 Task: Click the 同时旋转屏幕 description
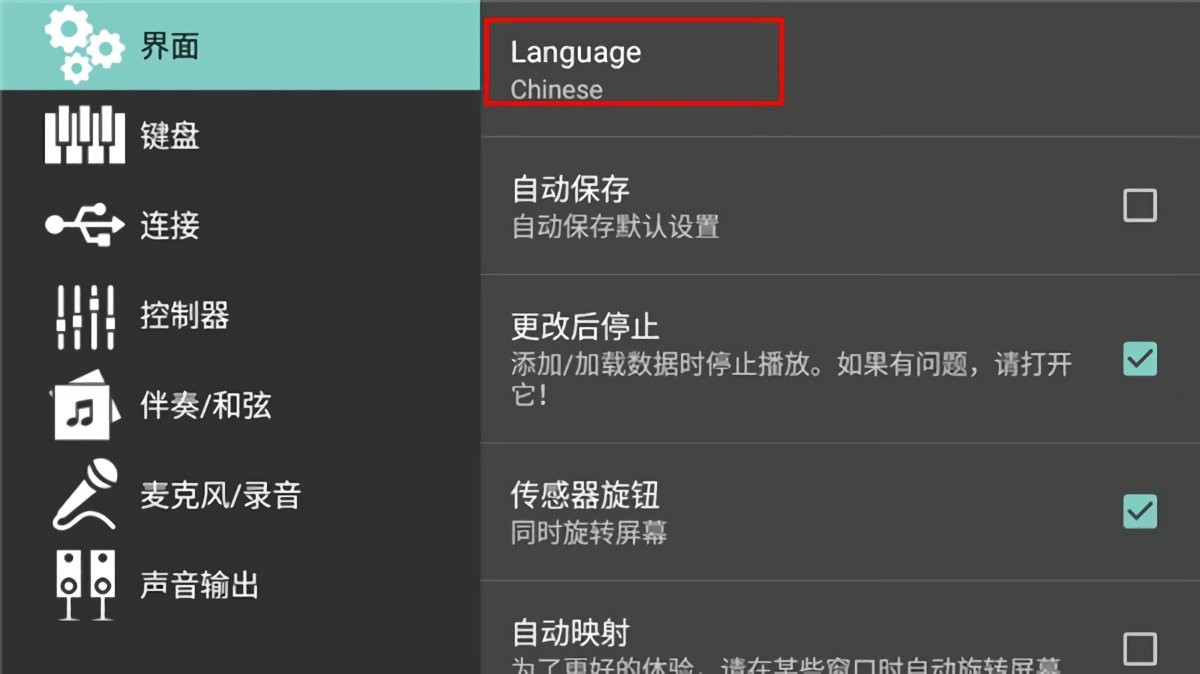[589, 533]
